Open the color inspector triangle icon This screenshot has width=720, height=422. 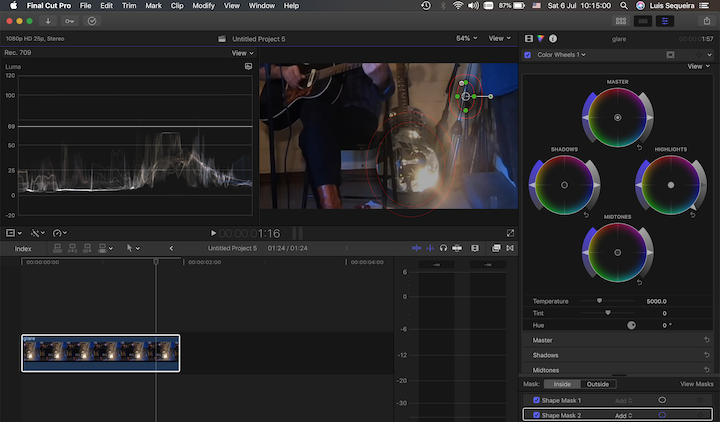540,38
